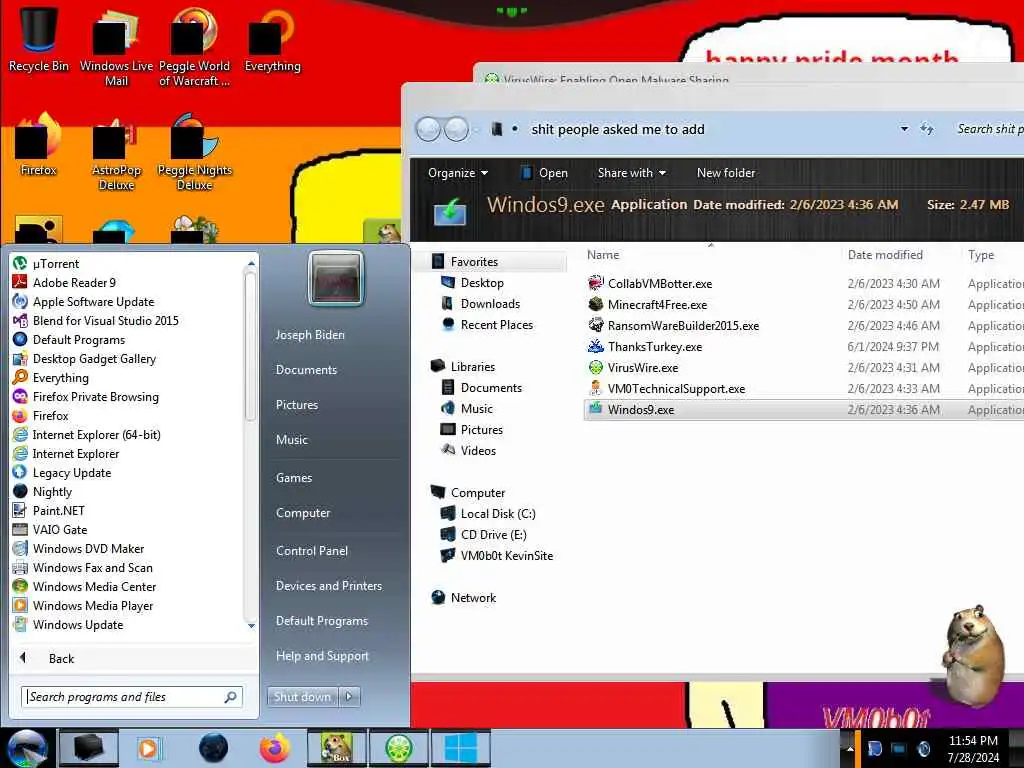Image resolution: width=1024 pixels, height=768 pixels.
Task: Launch Windows Live Mail desktop shortcut
Action: coord(116,46)
